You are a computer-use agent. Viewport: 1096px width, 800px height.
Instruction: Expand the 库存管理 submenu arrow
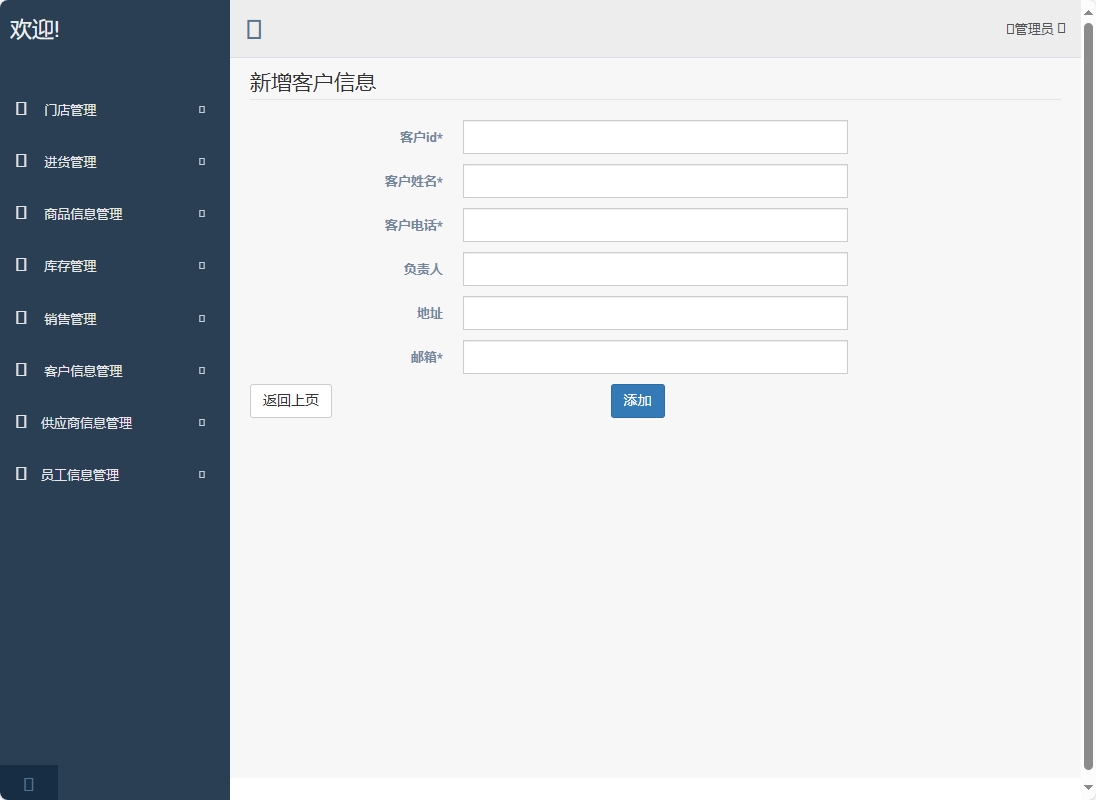[x=199, y=265]
